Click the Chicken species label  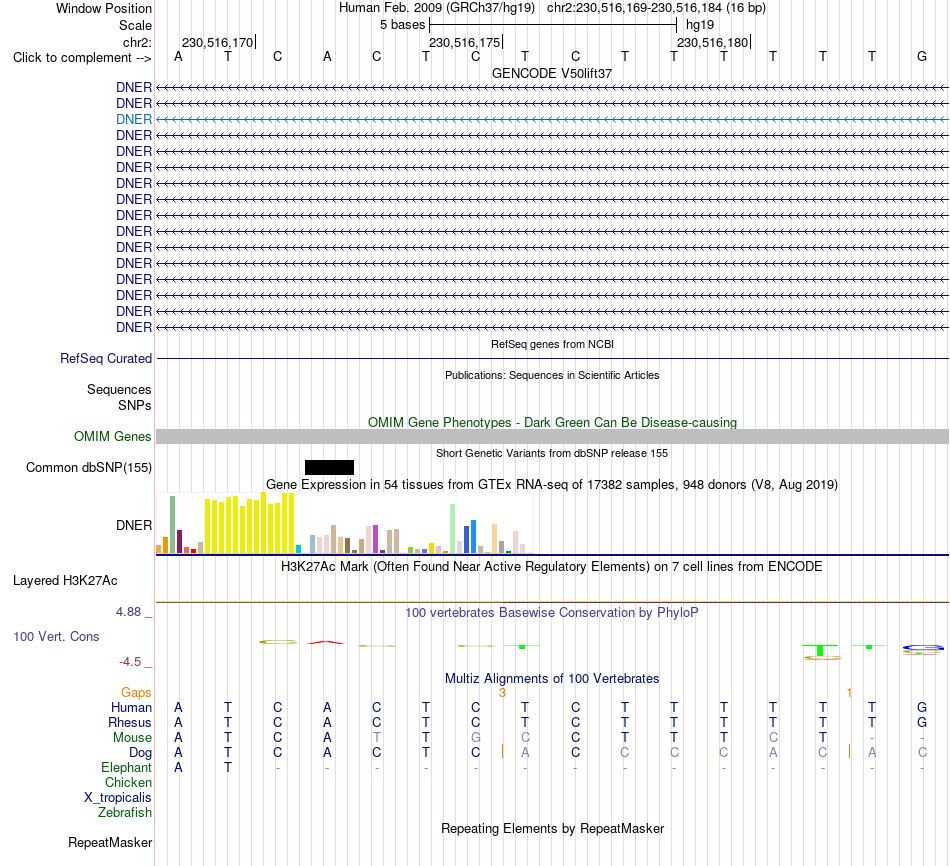pos(128,782)
